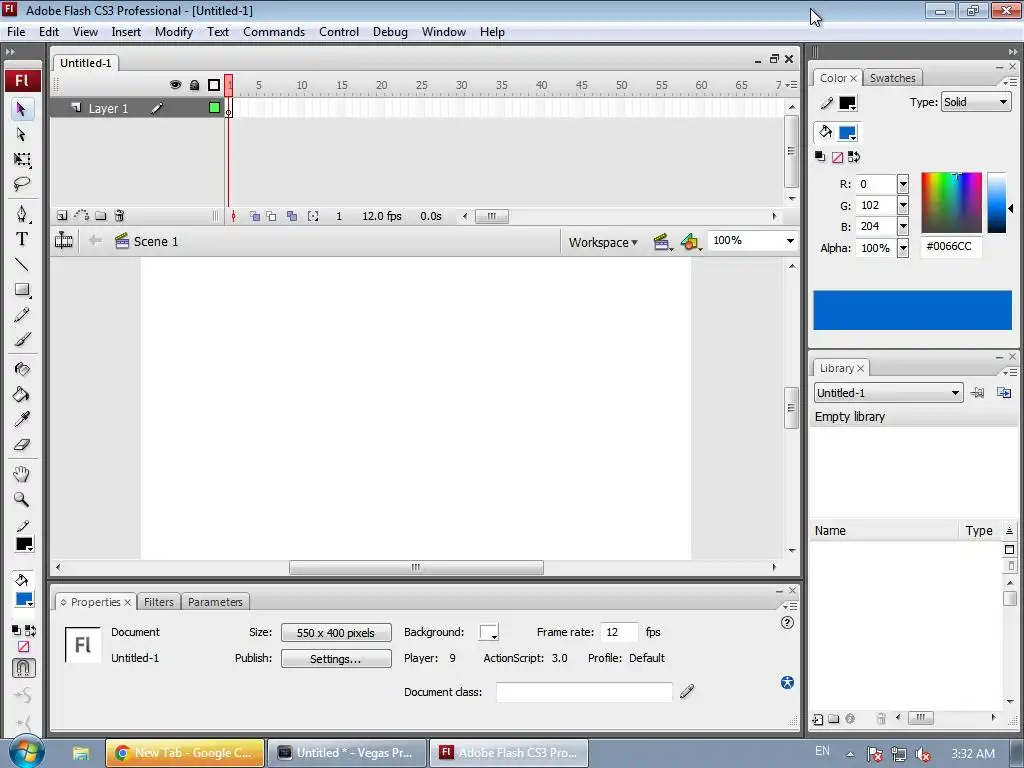Toggle Onion Skin Outlines button
Image resolution: width=1024 pixels, height=768 pixels.
click(x=271, y=216)
